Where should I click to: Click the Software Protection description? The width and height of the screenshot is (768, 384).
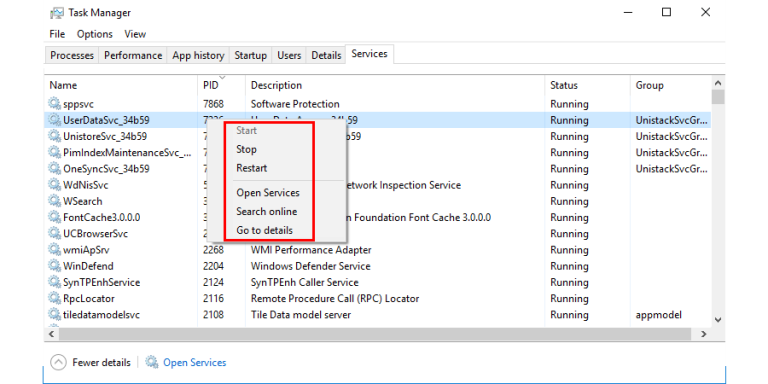[x=295, y=104]
